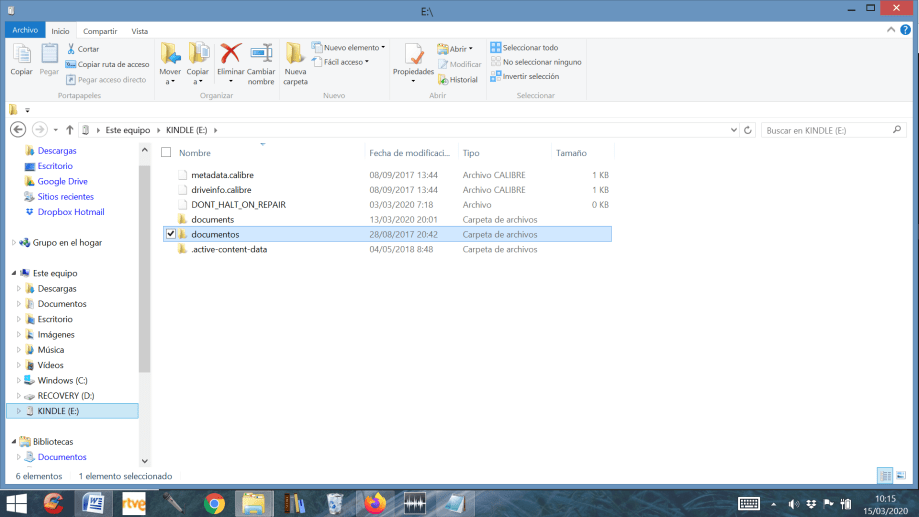The width and height of the screenshot is (919, 517).
Task: Refresh the current folder view
Action: click(x=748, y=130)
